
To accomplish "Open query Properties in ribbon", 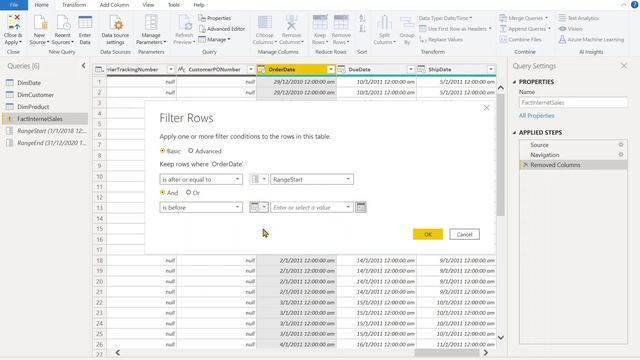I will tap(215, 18).
